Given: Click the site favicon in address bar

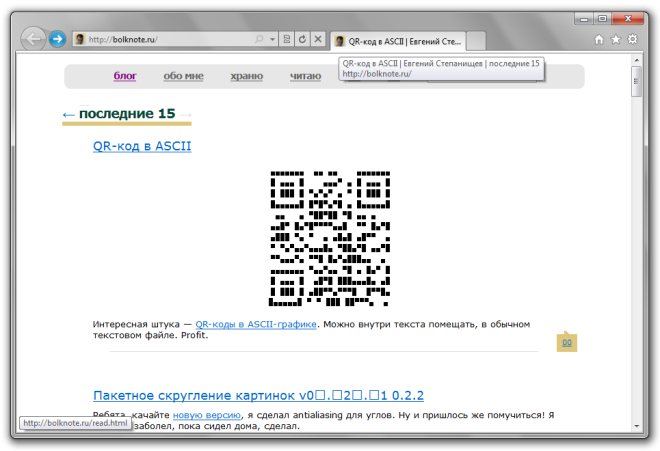Looking at the screenshot, I should click(79, 39).
